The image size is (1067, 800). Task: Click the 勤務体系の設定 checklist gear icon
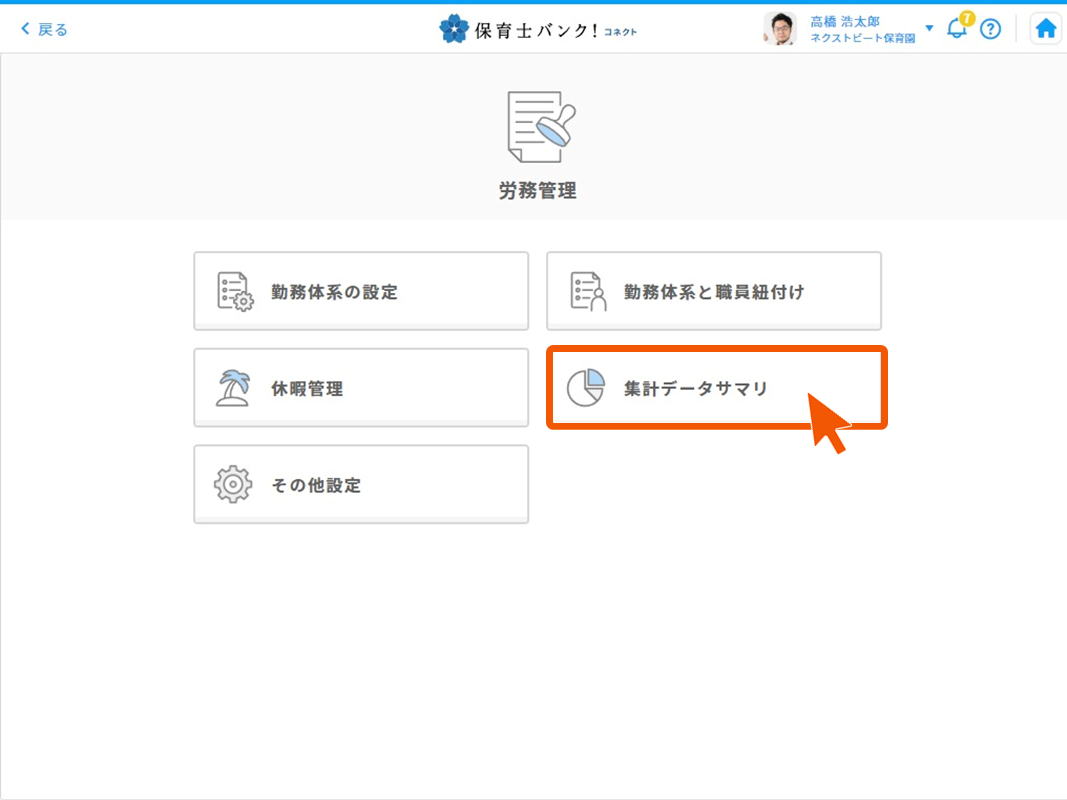click(x=235, y=292)
